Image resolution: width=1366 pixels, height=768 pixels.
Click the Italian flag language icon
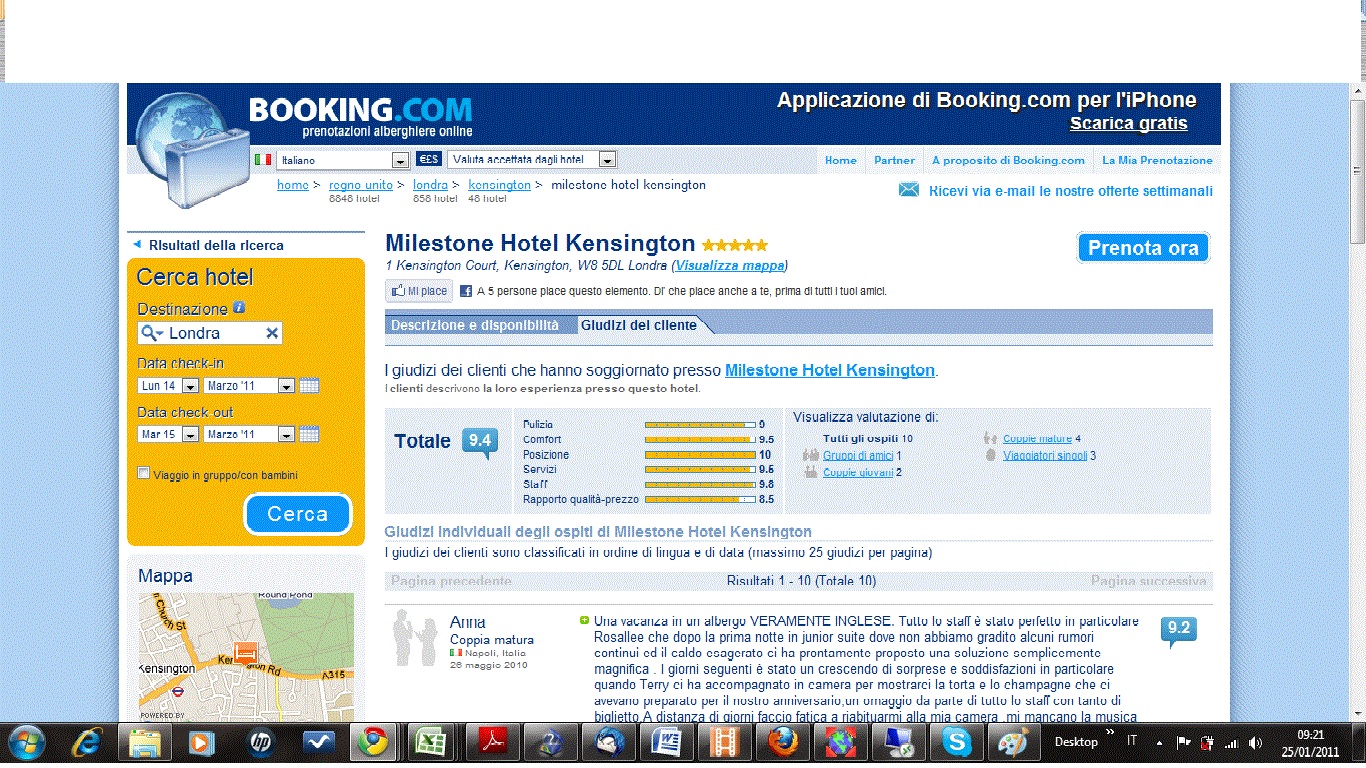pos(263,159)
